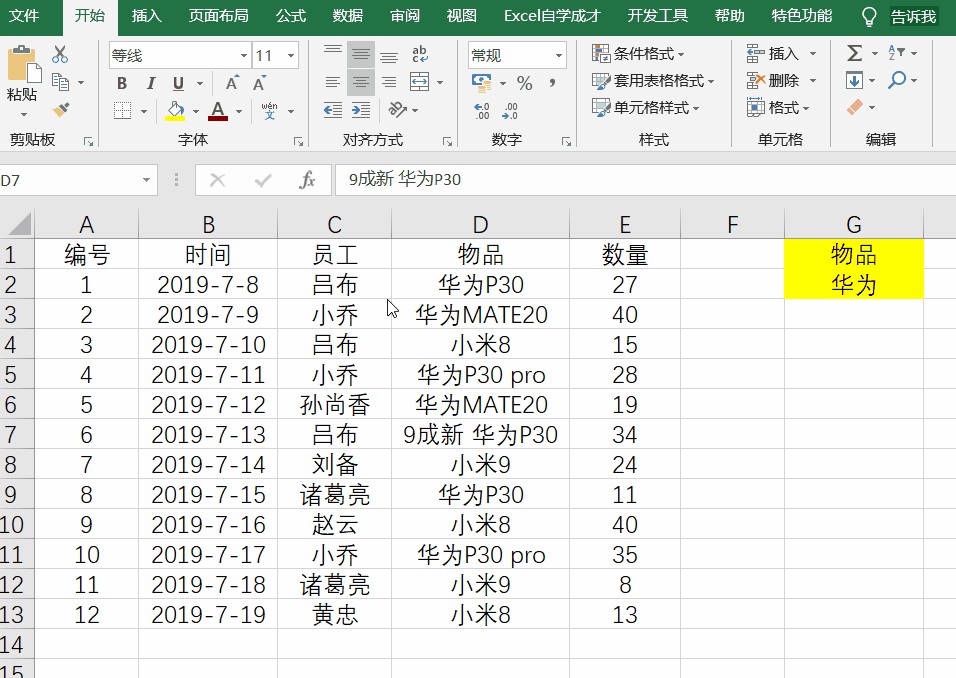Open Find and Select magnifier

pos(896,80)
